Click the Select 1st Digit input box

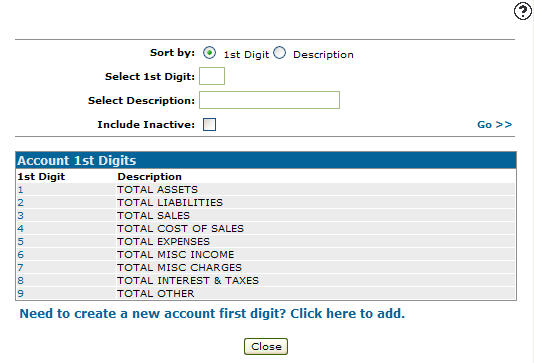click(212, 76)
